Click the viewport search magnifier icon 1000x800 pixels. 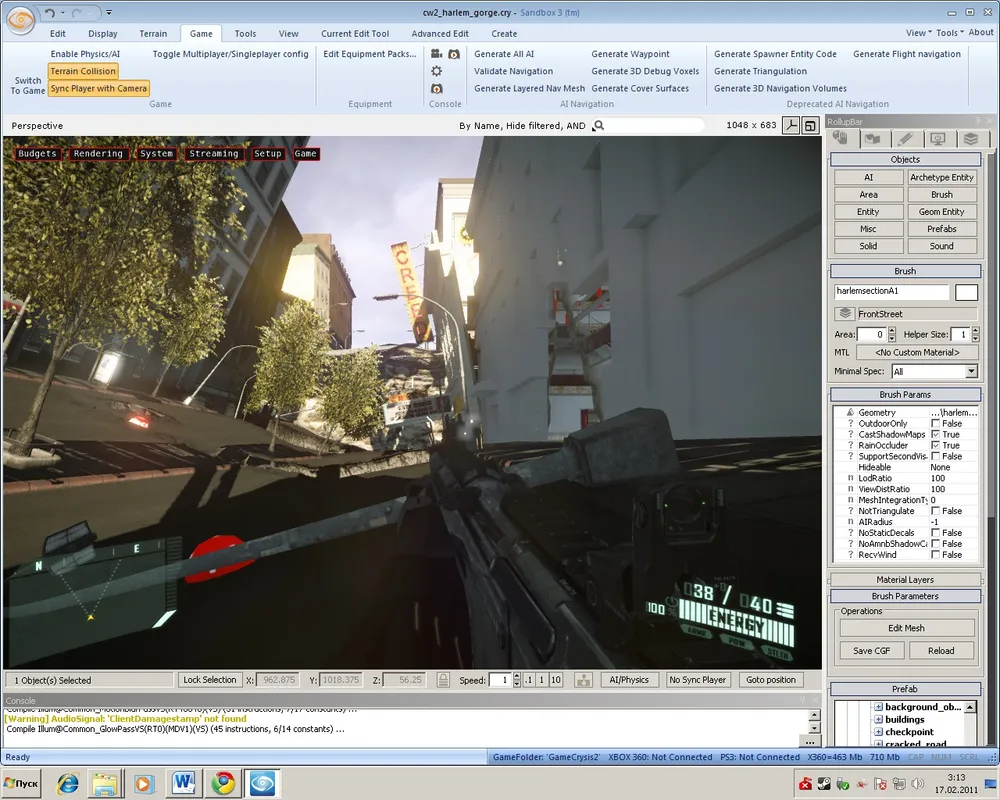point(599,126)
